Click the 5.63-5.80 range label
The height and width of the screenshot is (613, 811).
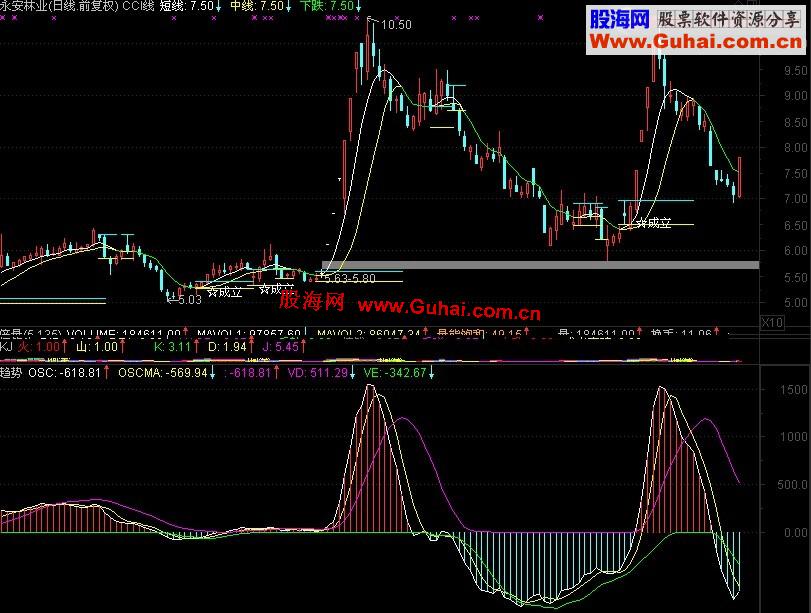point(351,278)
